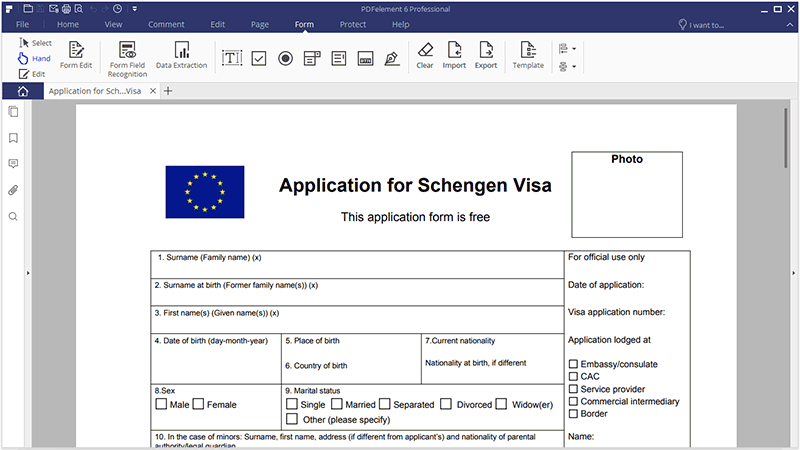Check the Married marital status box

pos(337,404)
